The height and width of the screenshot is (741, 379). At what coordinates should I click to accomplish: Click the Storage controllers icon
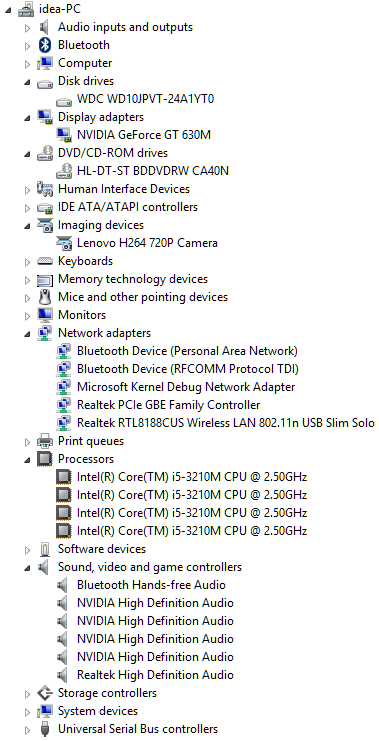(45, 693)
